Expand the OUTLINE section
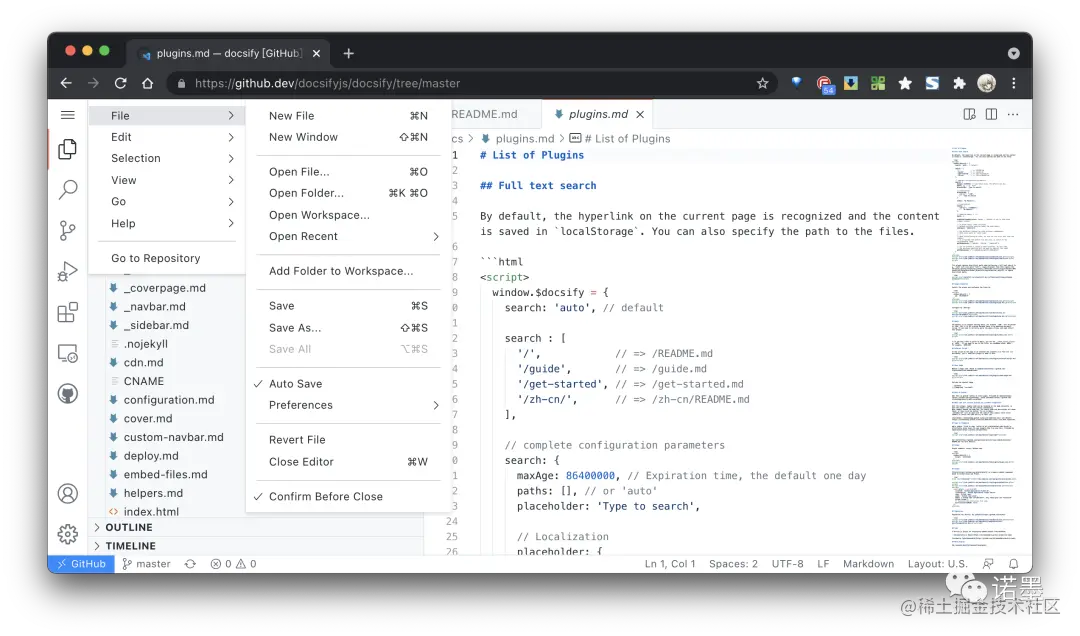 [256, 527]
